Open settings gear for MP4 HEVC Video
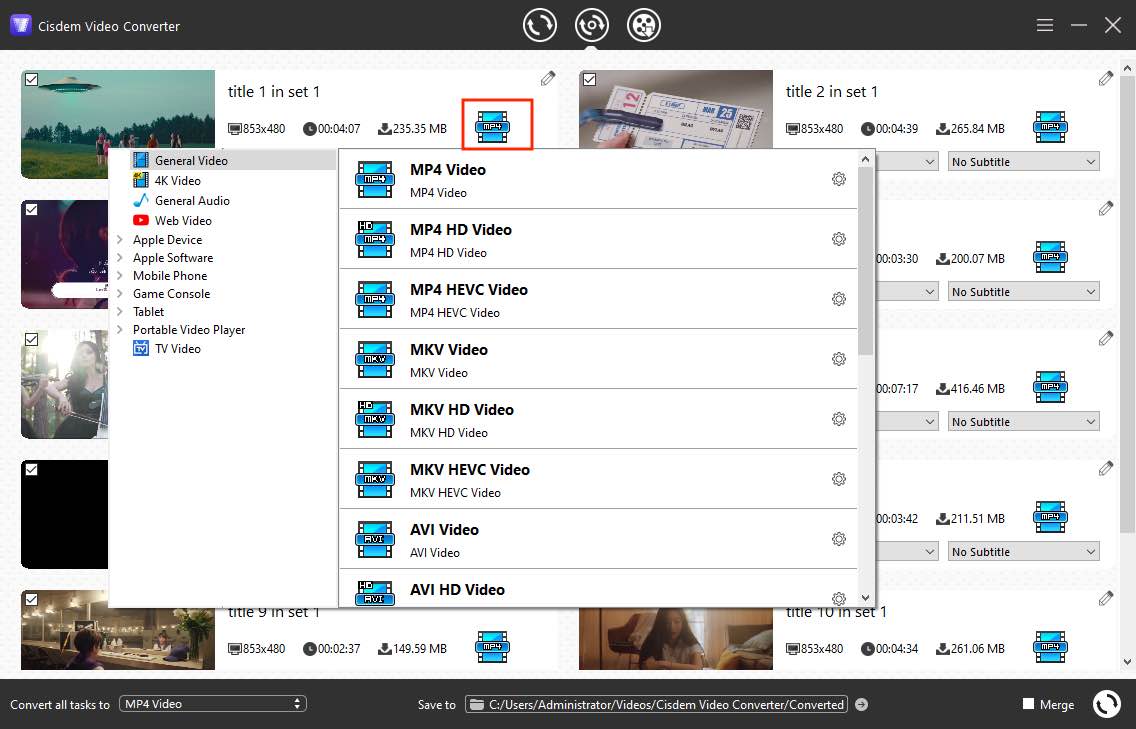 [x=839, y=299]
